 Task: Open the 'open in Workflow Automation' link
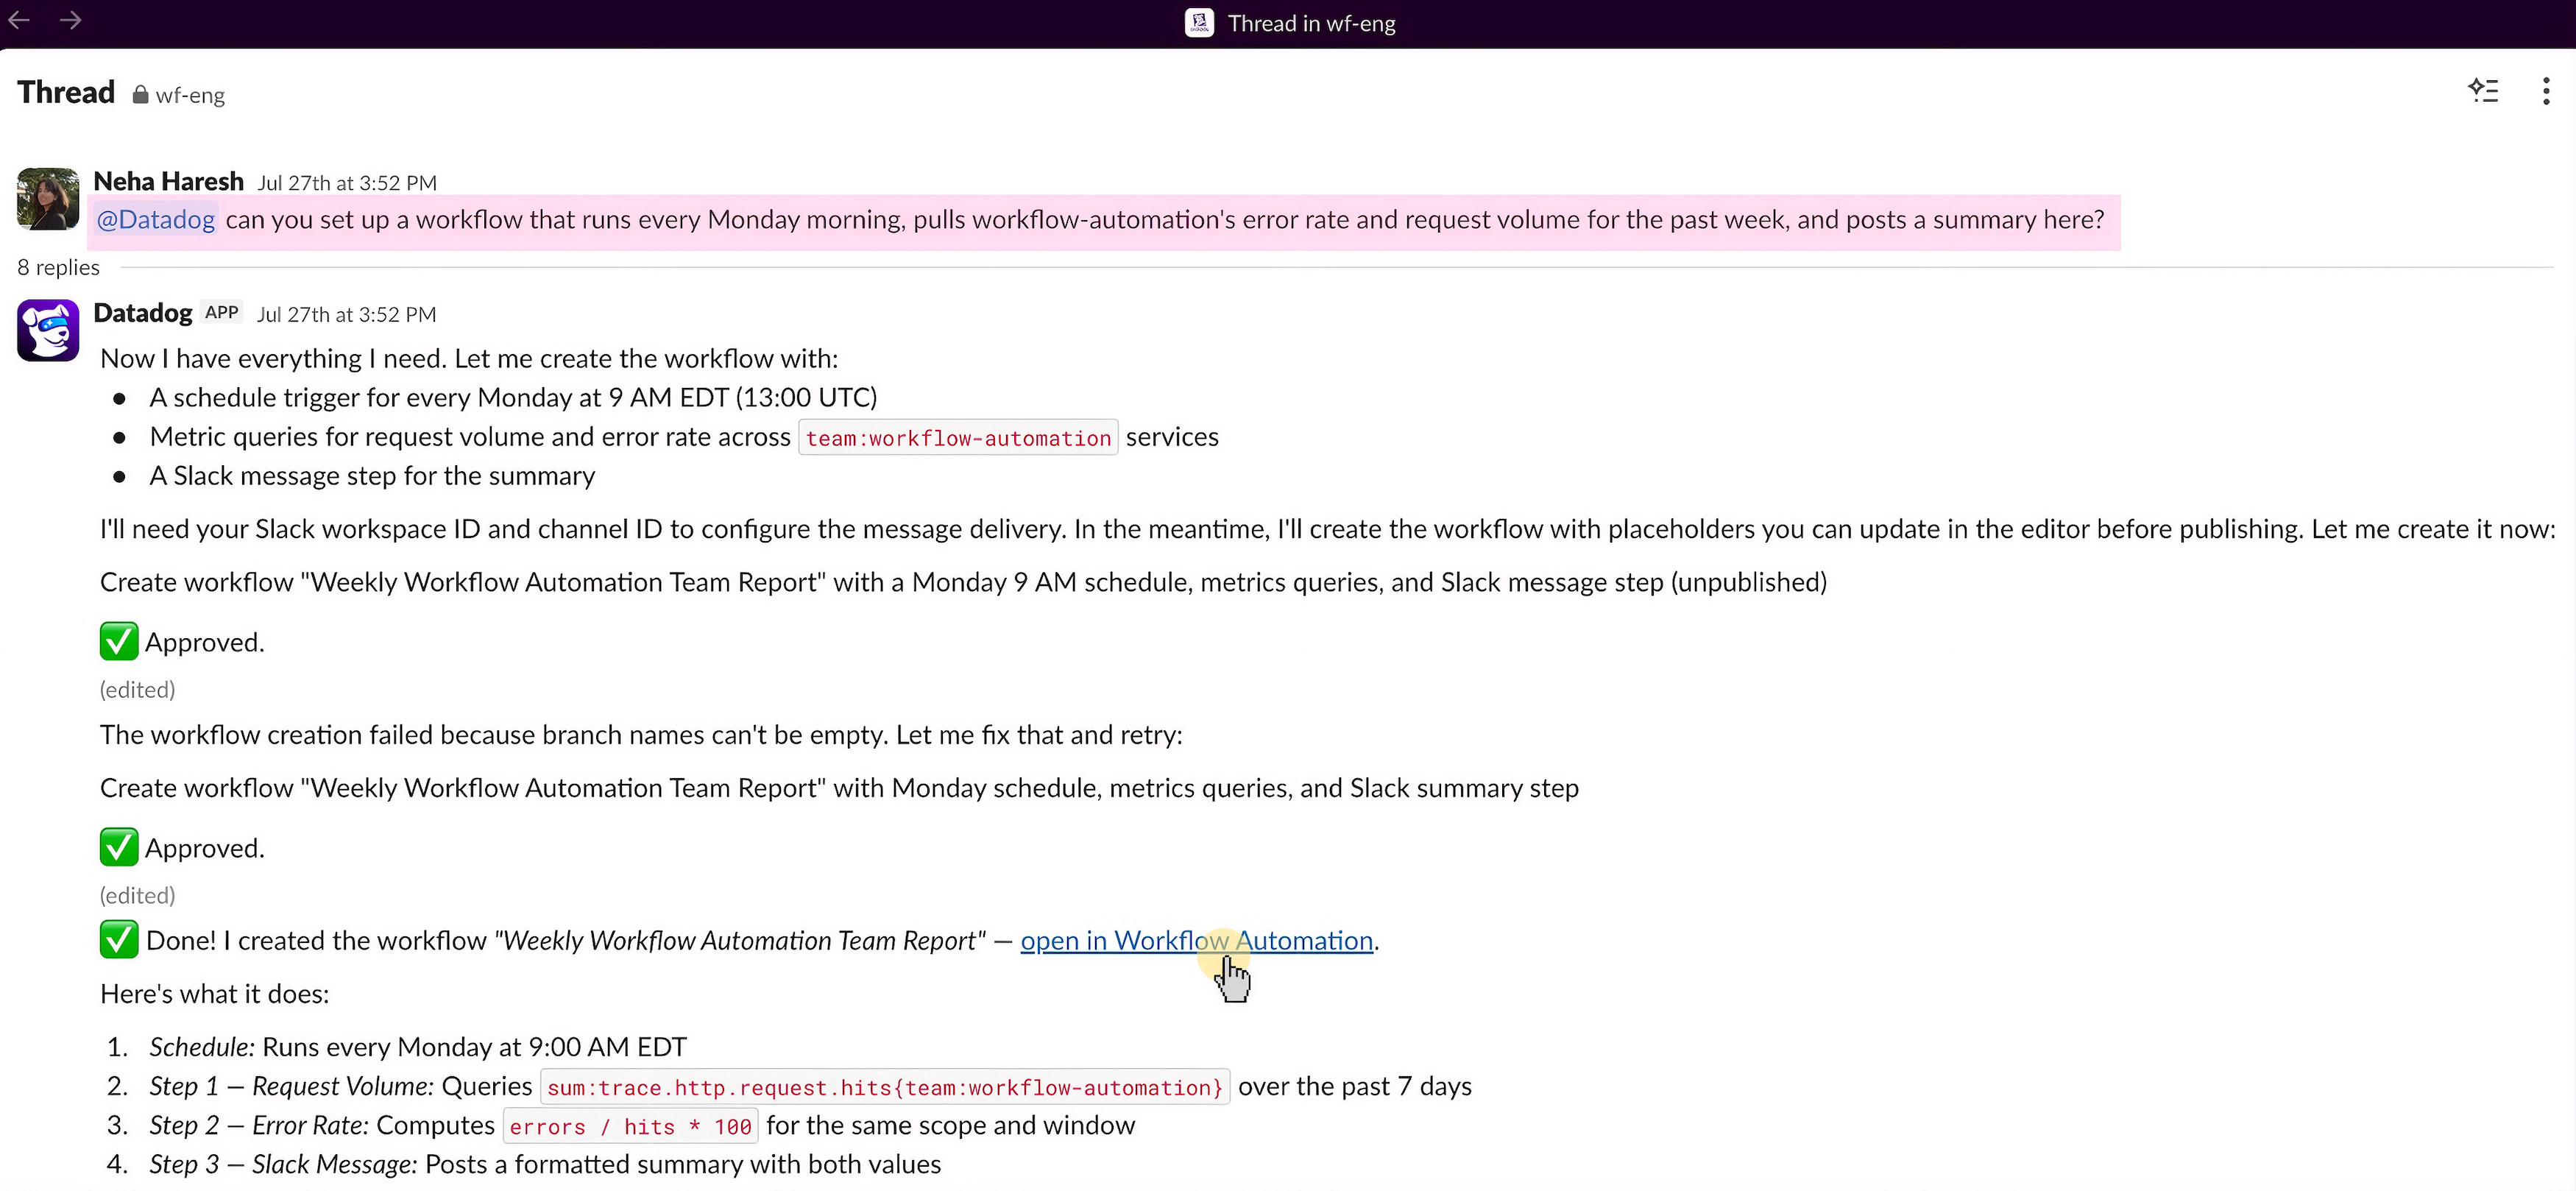[x=1196, y=940]
